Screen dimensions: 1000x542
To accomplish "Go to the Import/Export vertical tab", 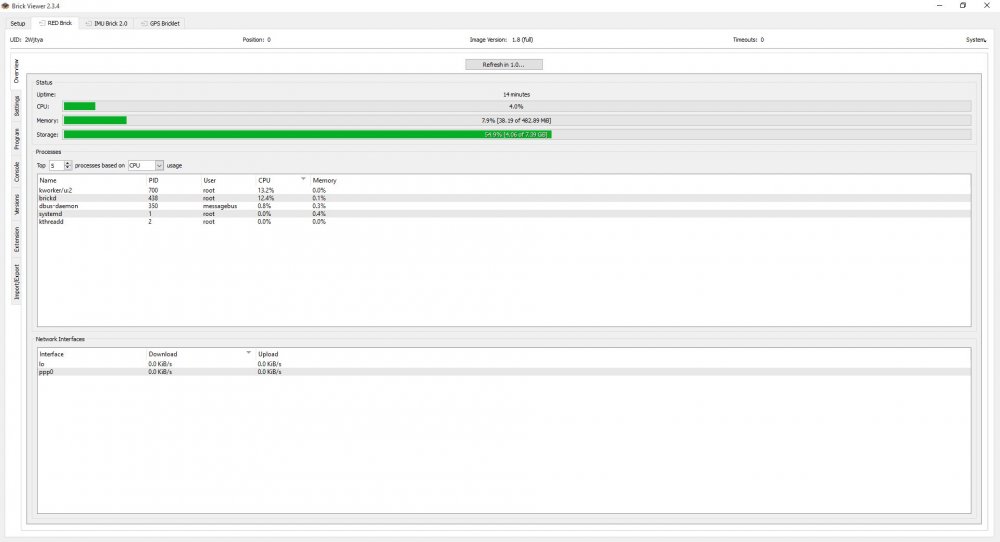I will point(16,281).
